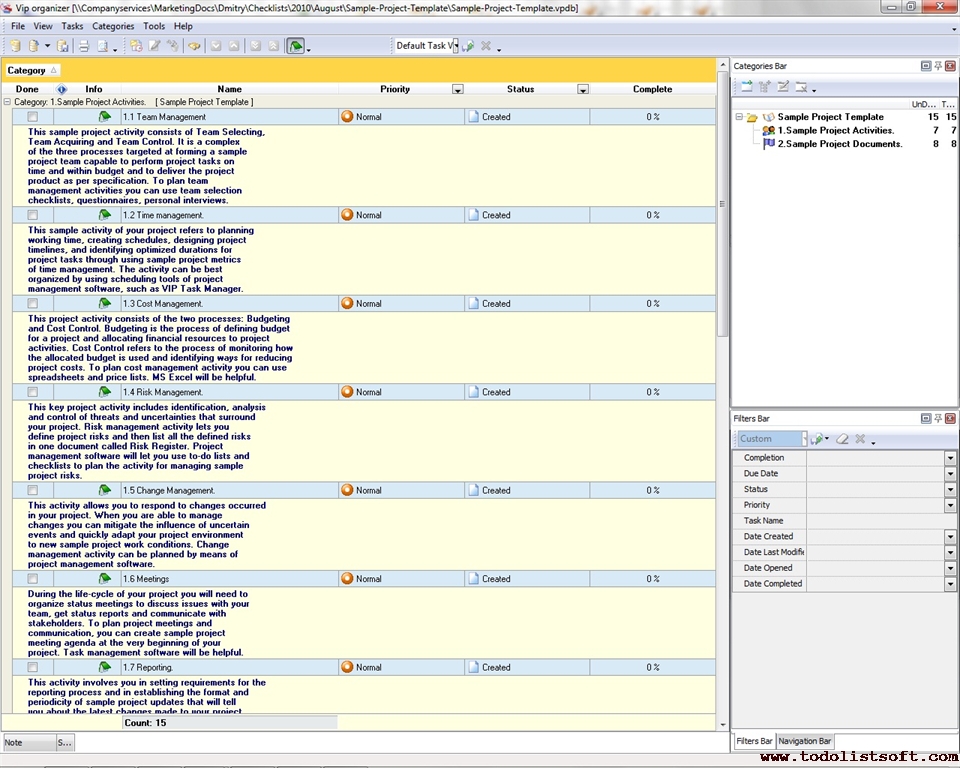Tick the Done checkbox for 1.6 Meetings

coord(33,579)
